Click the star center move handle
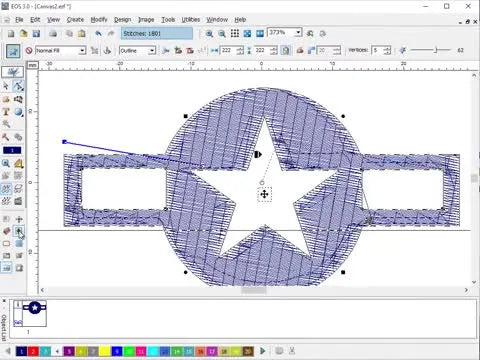Screen dimensions: 480x360 [x=264, y=194]
